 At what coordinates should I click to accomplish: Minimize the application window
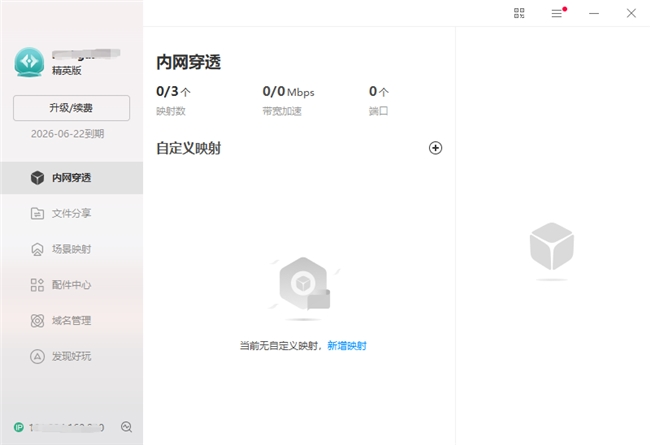pyautogui.click(x=594, y=13)
